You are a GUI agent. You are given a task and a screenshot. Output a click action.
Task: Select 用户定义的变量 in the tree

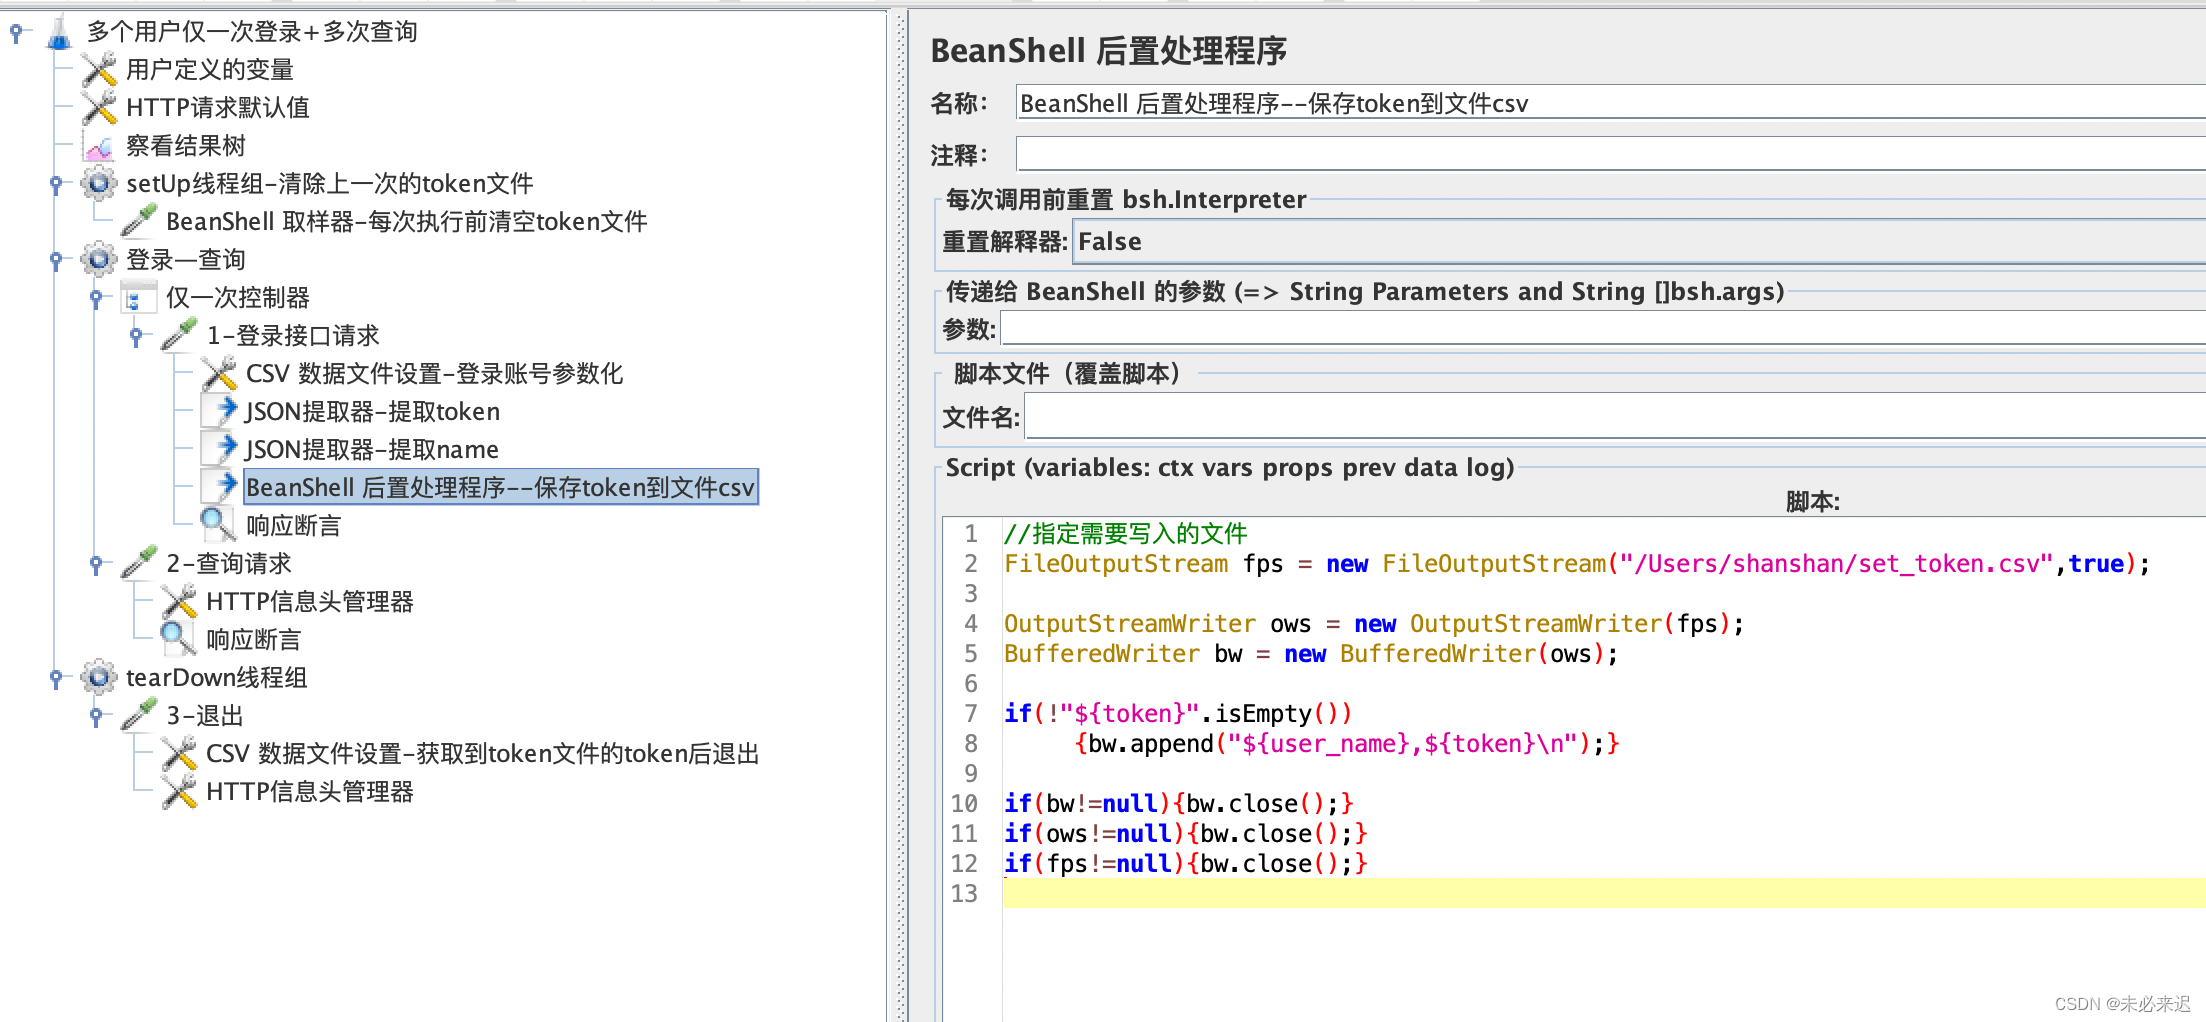point(210,70)
